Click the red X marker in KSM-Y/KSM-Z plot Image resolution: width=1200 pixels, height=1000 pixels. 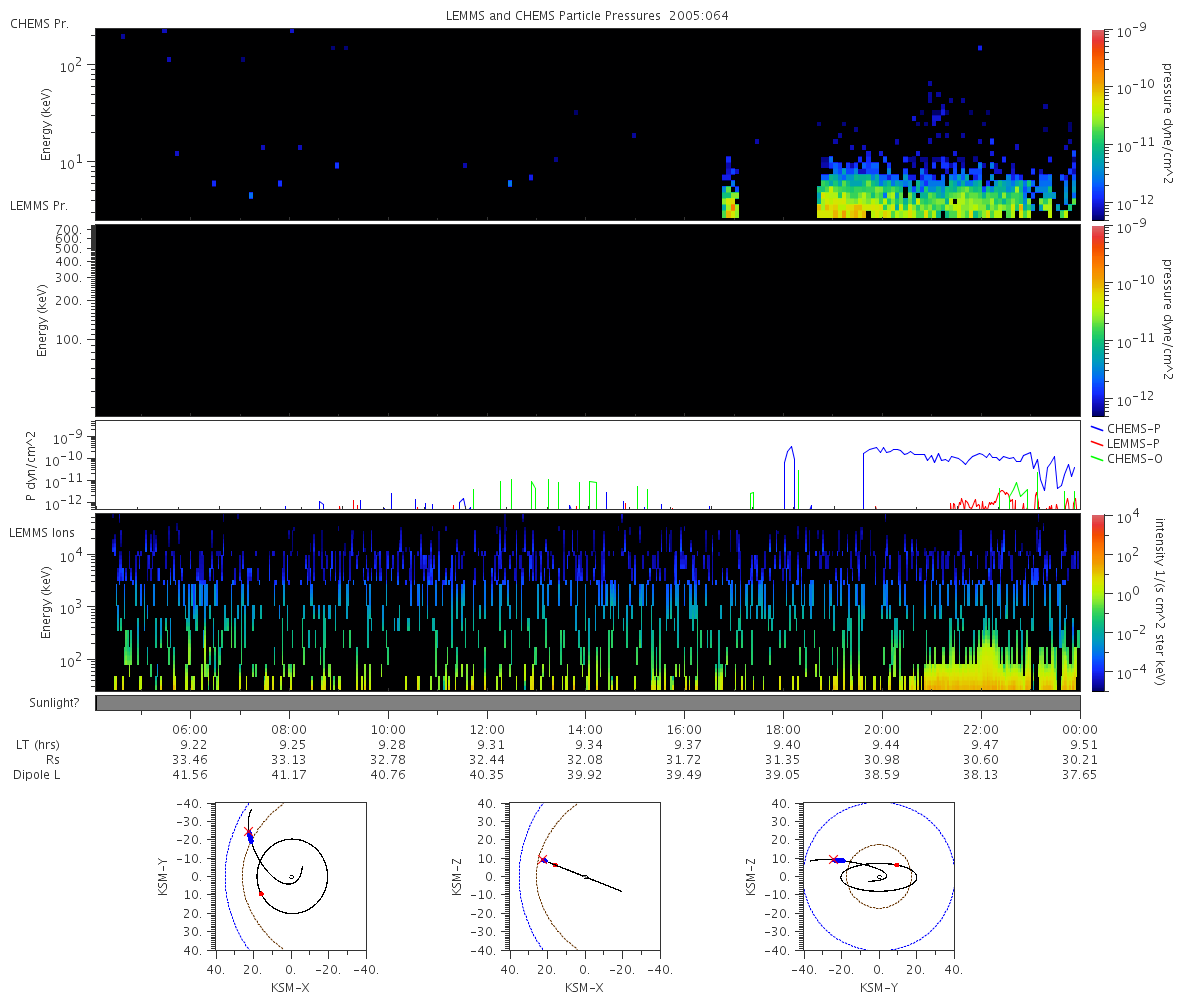click(833, 859)
